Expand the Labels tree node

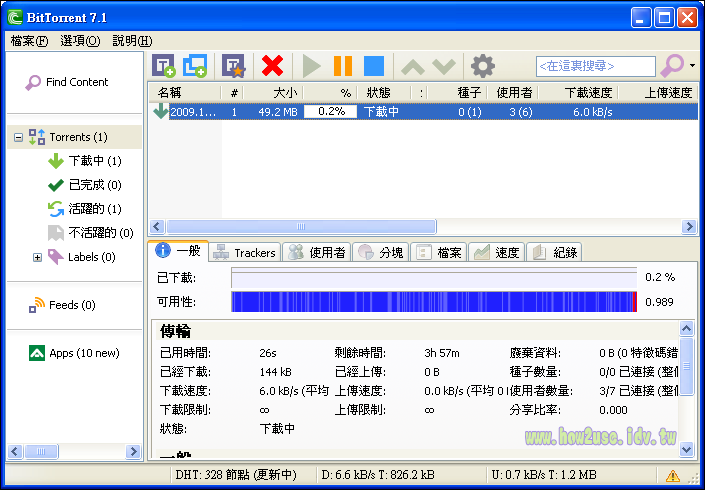(38, 257)
